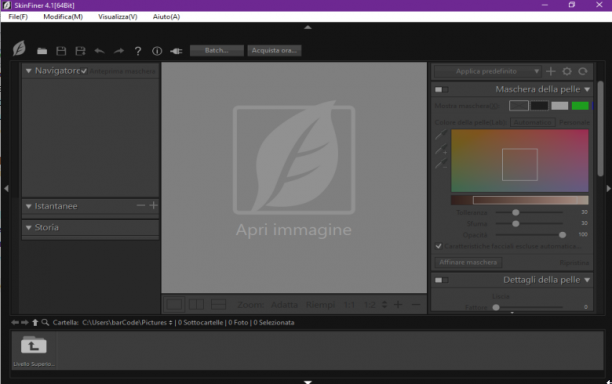Click the Riempi zoom option
612x384 pixels.
point(320,304)
